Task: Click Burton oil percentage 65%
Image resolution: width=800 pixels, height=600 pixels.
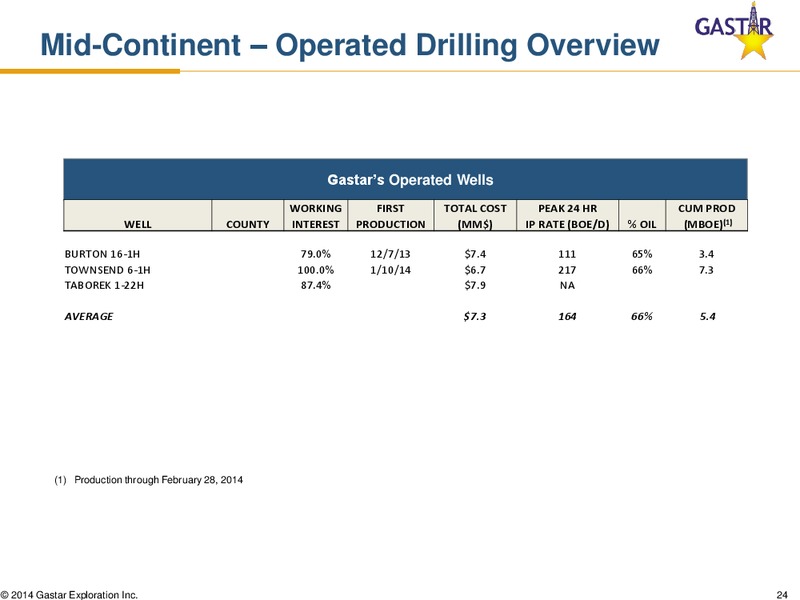Action: [642, 254]
